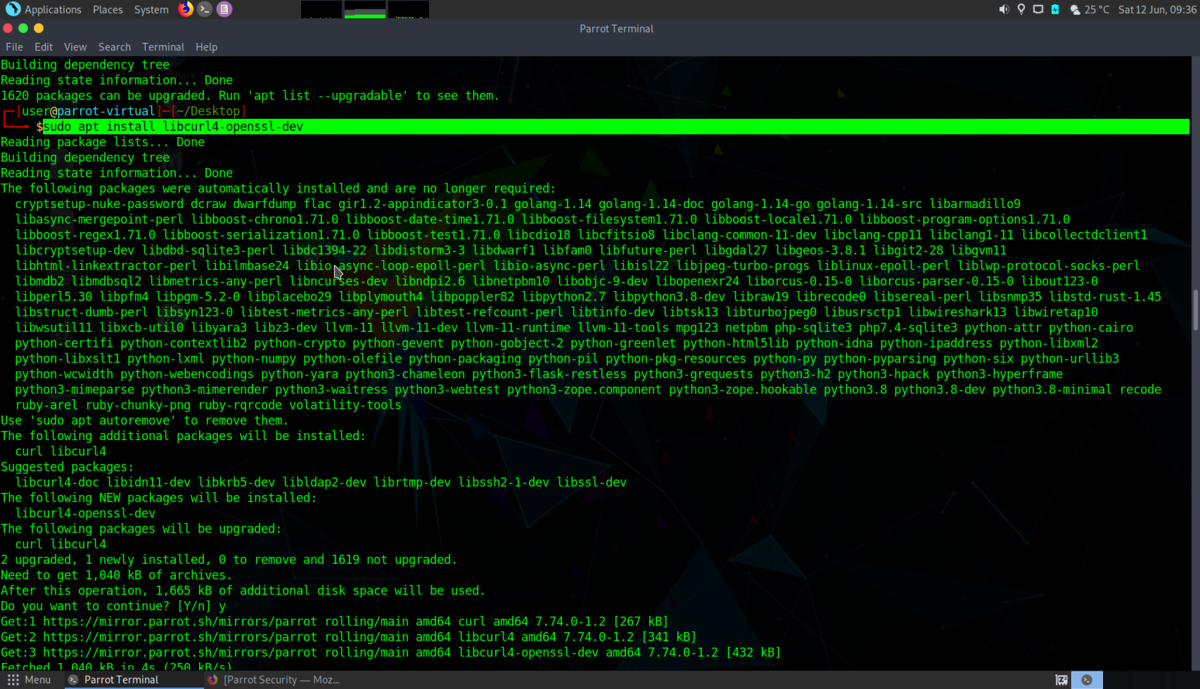Click the 'Use sudo apt autoremove' line
The image size is (1200, 689).
(144, 421)
